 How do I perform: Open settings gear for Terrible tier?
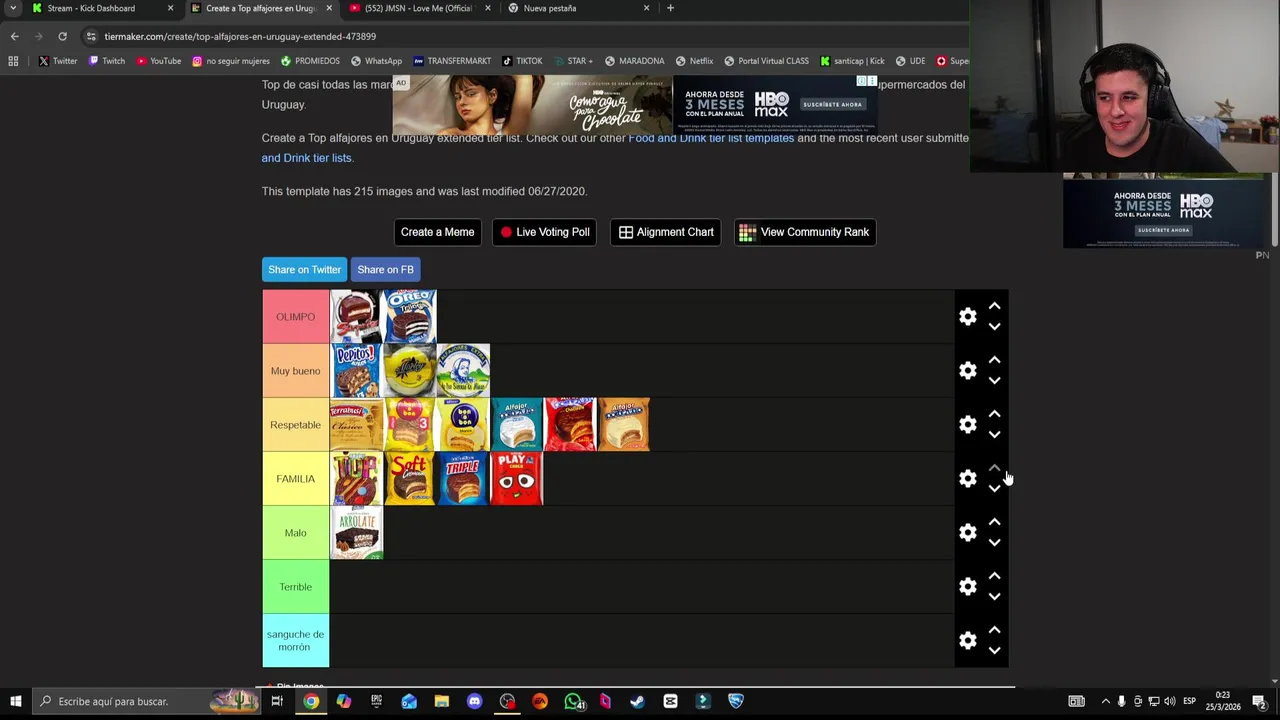[x=967, y=587]
